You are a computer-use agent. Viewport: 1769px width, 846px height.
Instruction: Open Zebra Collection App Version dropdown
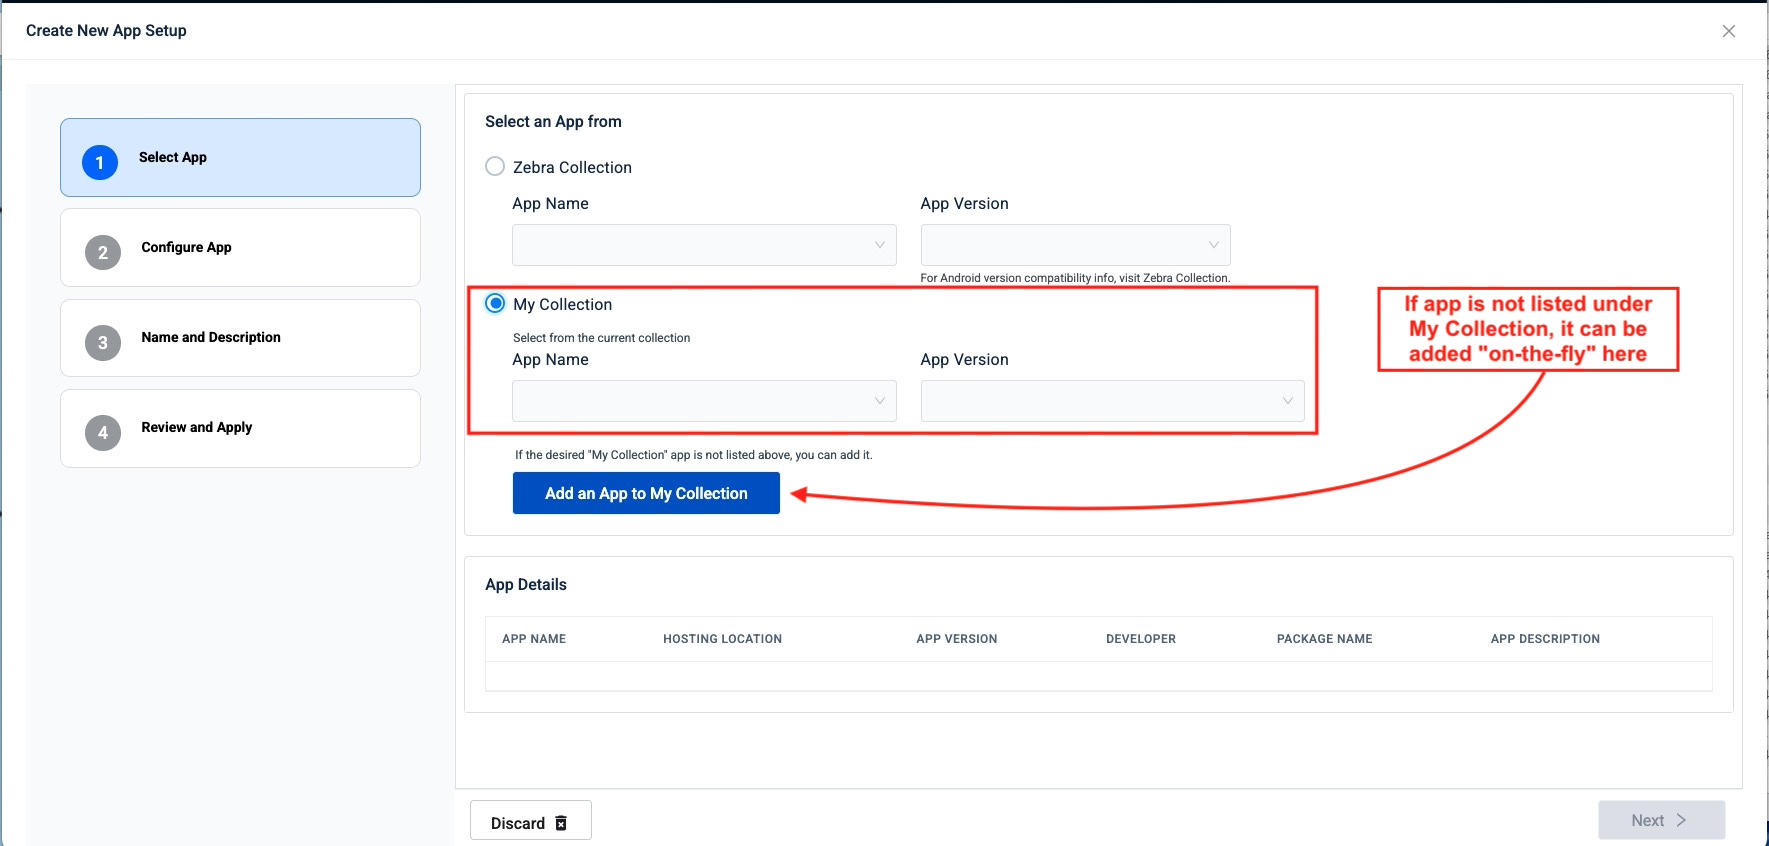tap(1075, 245)
